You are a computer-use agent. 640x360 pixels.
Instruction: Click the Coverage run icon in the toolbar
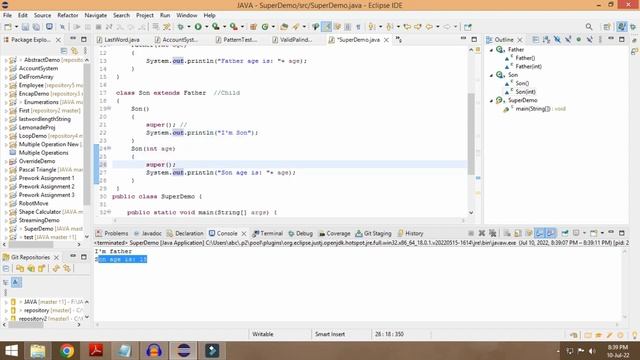(x=216, y=27)
